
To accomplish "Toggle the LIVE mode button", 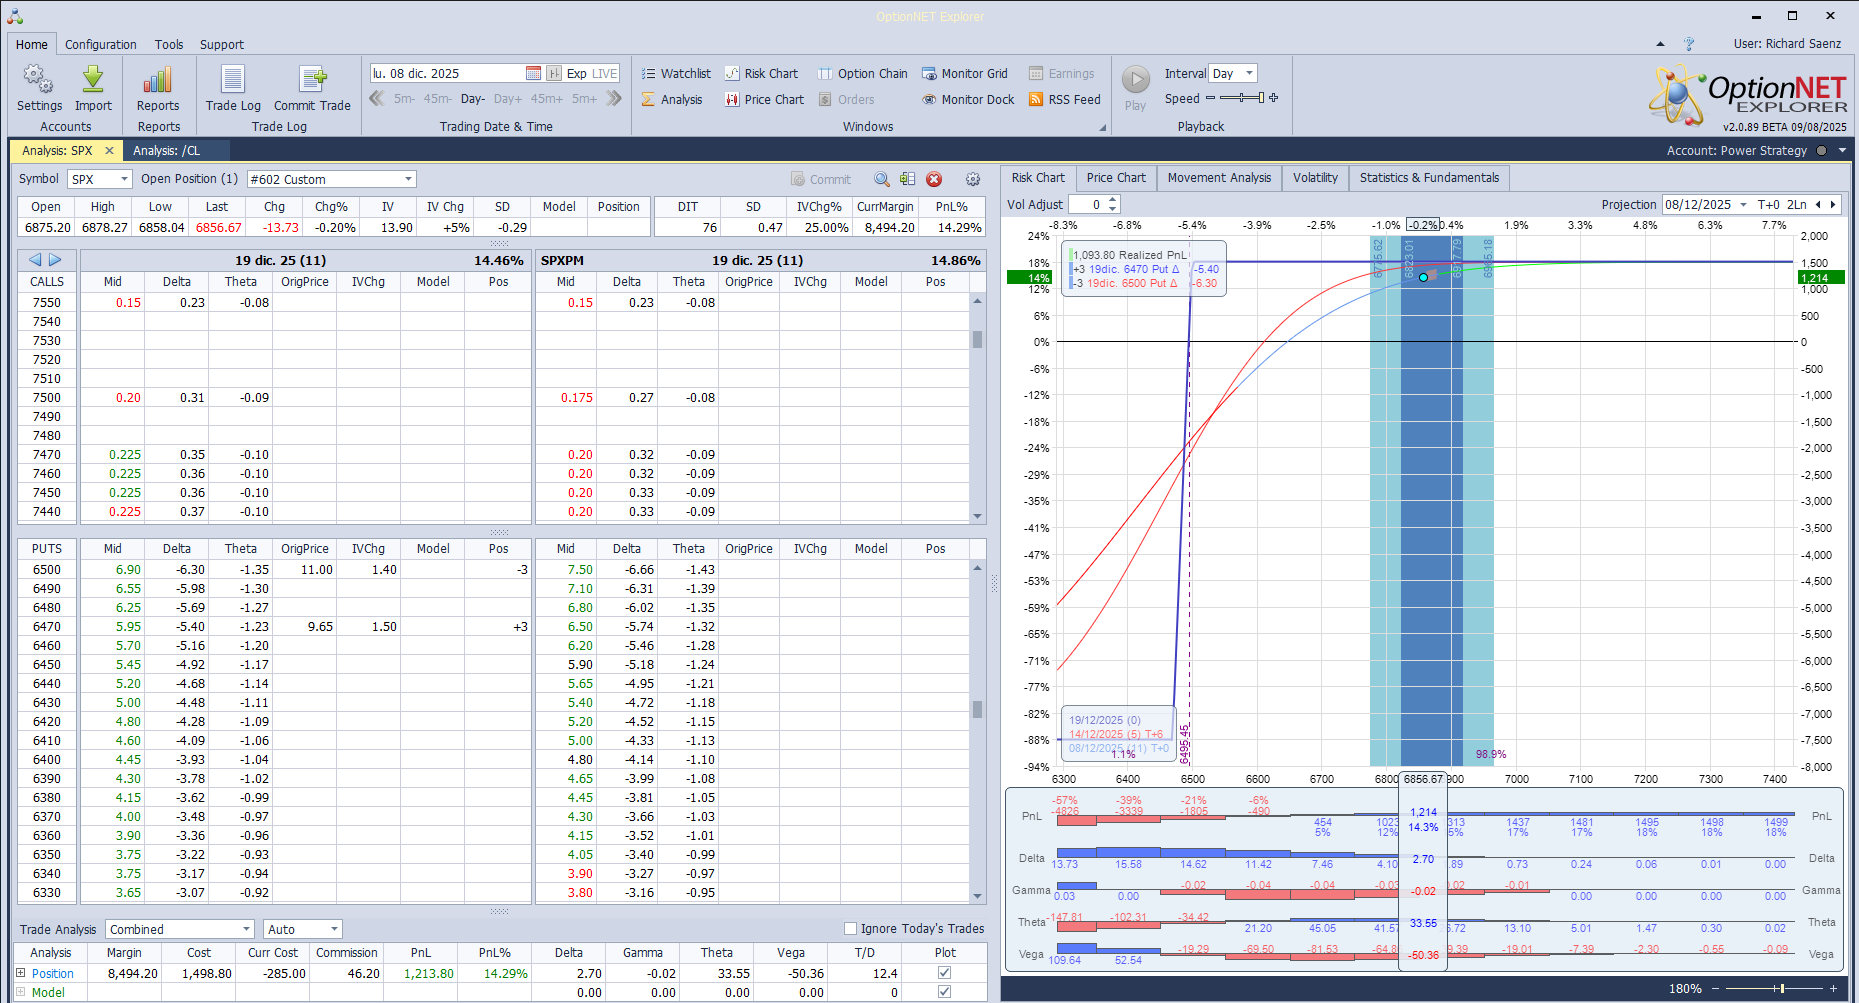I will pyautogui.click(x=605, y=73).
